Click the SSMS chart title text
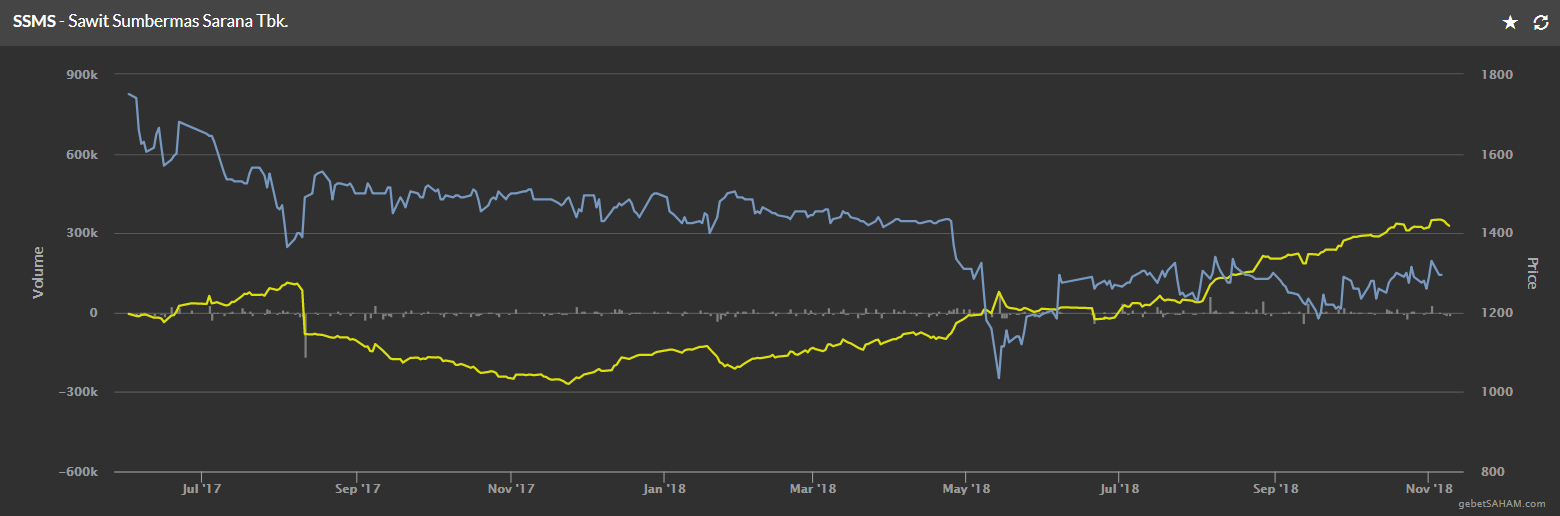Screen dimensions: 1560x516 click(x=150, y=21)
